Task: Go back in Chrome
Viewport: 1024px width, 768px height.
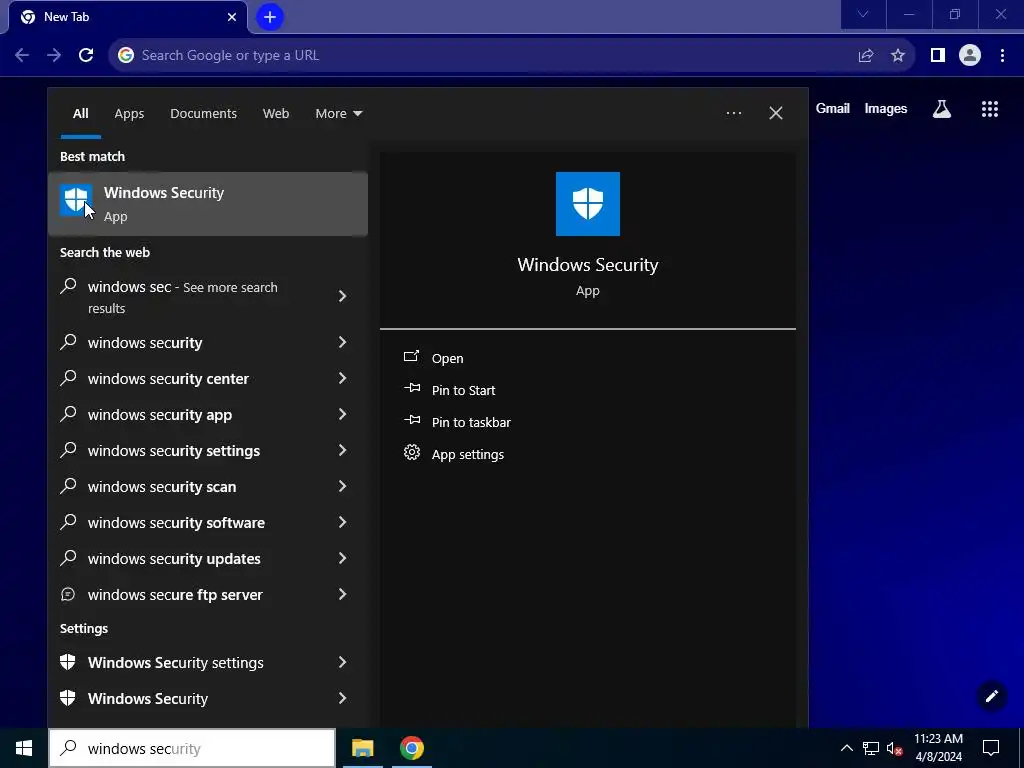Action: point(22,55)
